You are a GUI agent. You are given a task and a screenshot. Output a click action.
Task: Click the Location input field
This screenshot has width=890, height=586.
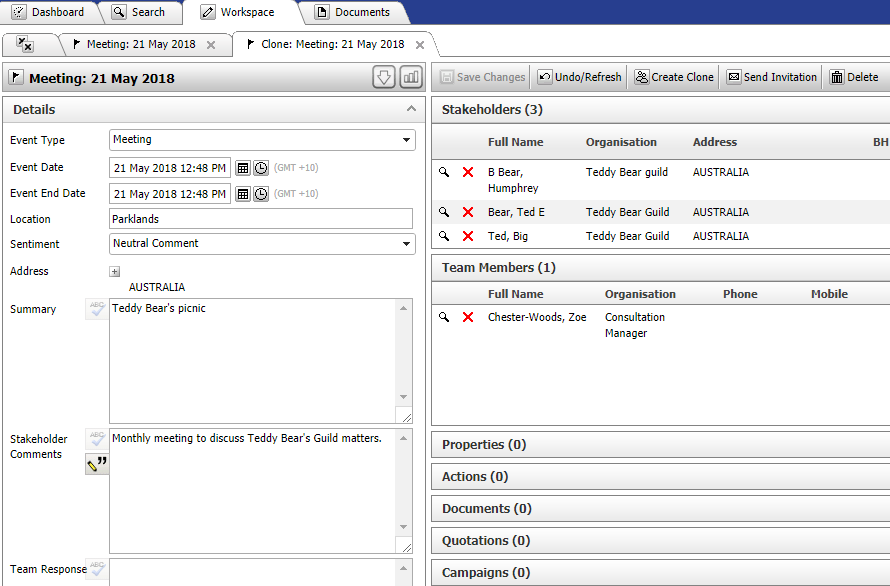[261, 219]
